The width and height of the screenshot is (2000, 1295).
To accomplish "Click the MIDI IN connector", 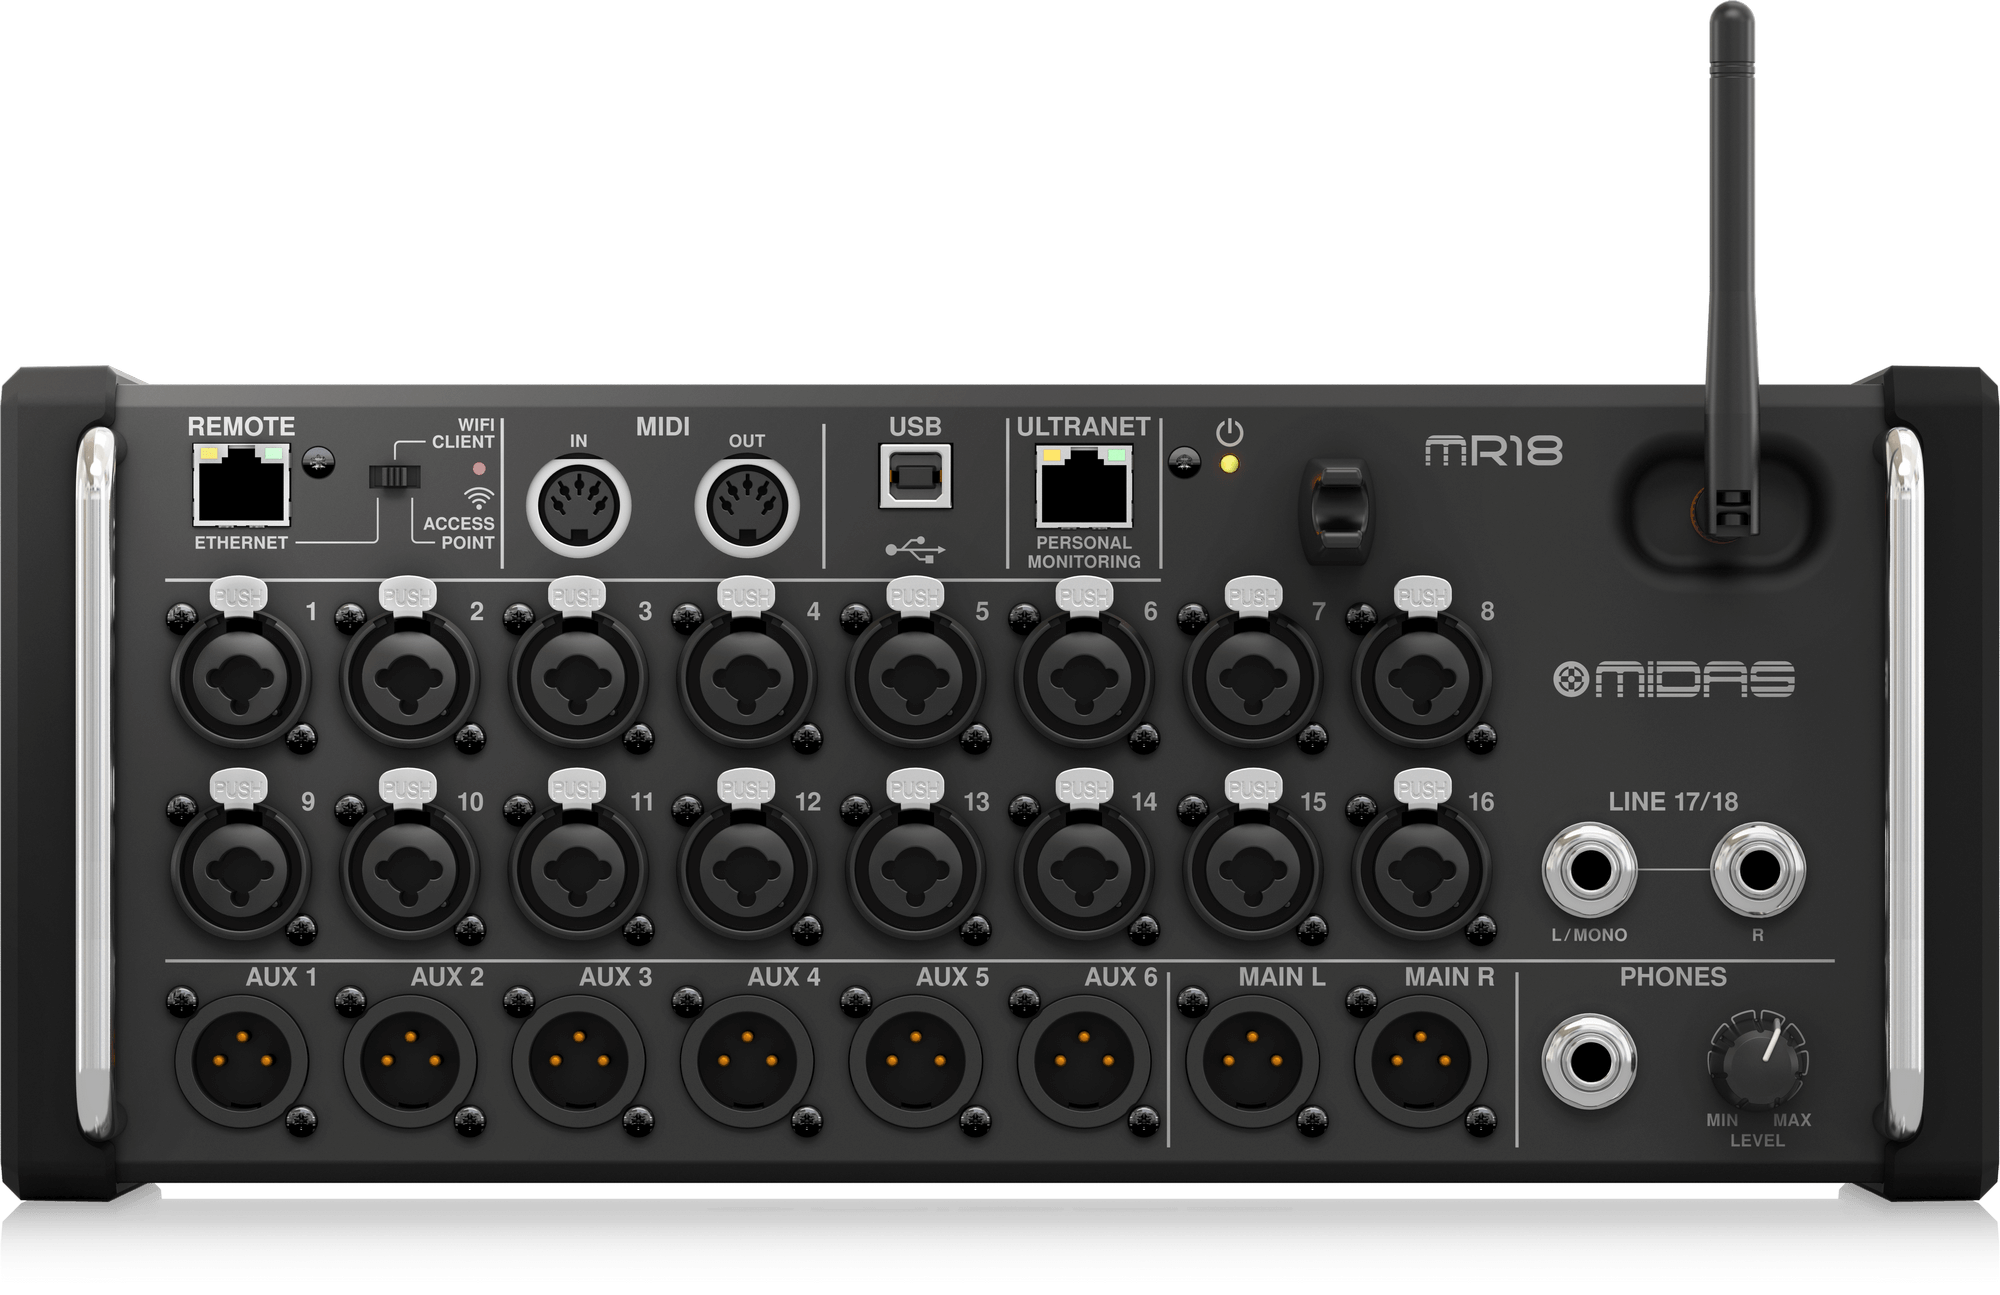I will coord(578,505).
